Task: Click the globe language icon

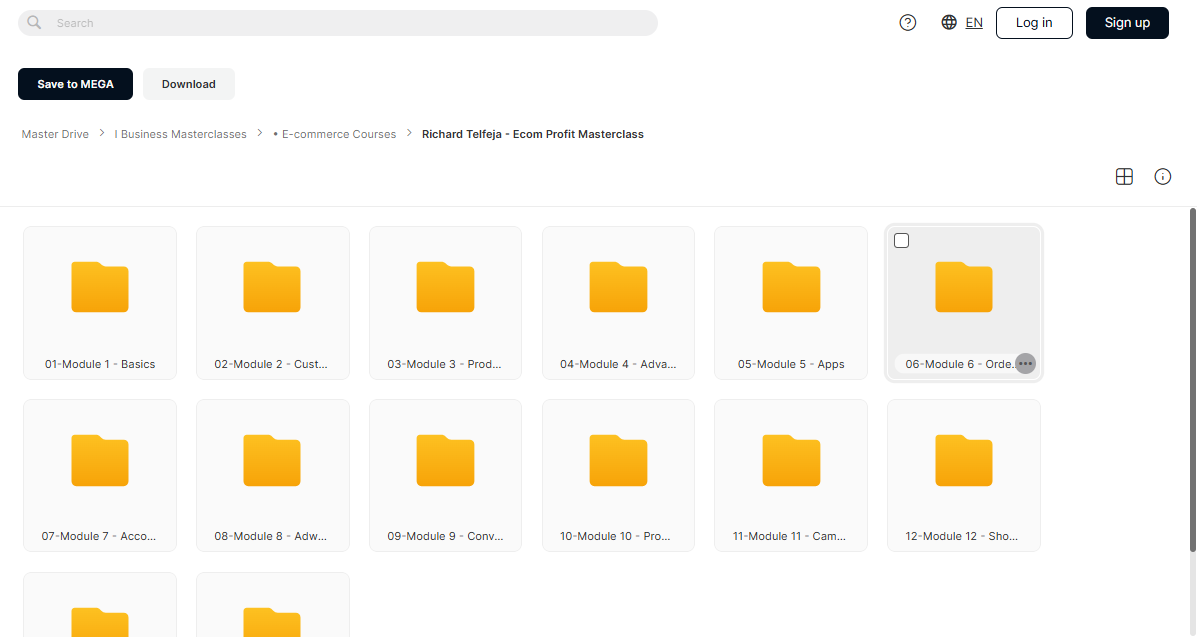Action: pos(949,23)
